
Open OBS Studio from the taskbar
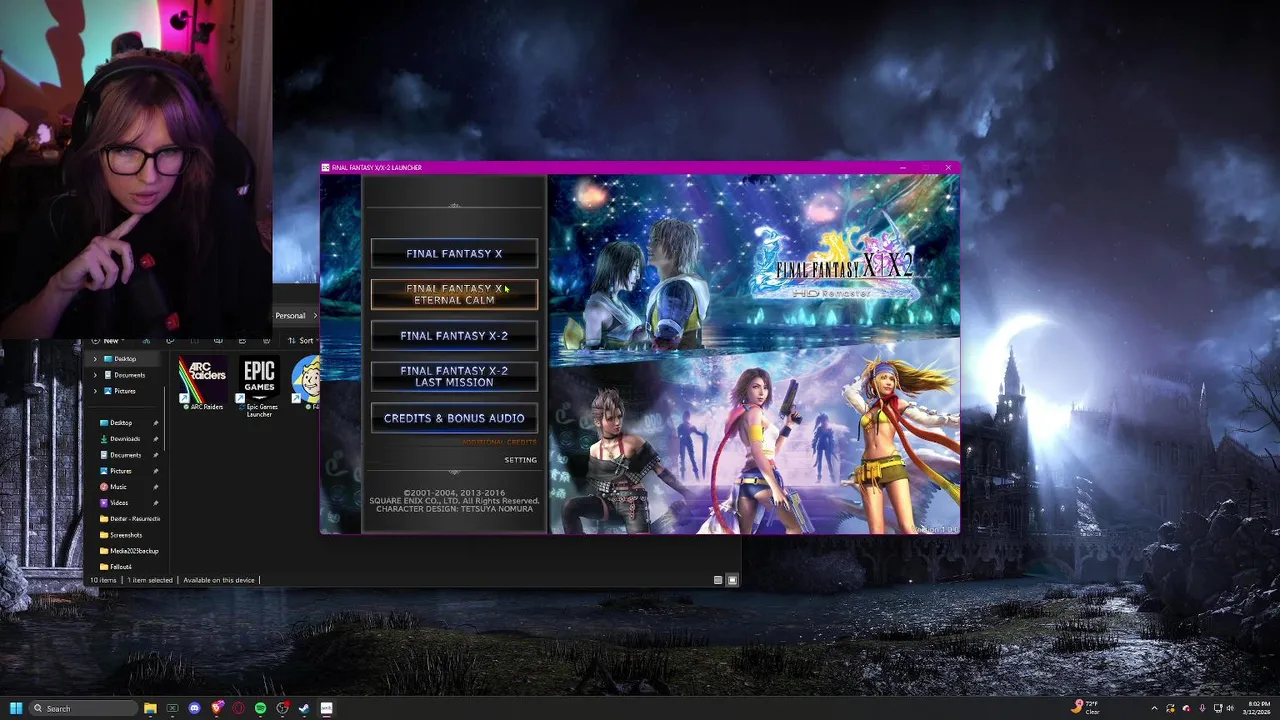(x=282, y=708)
